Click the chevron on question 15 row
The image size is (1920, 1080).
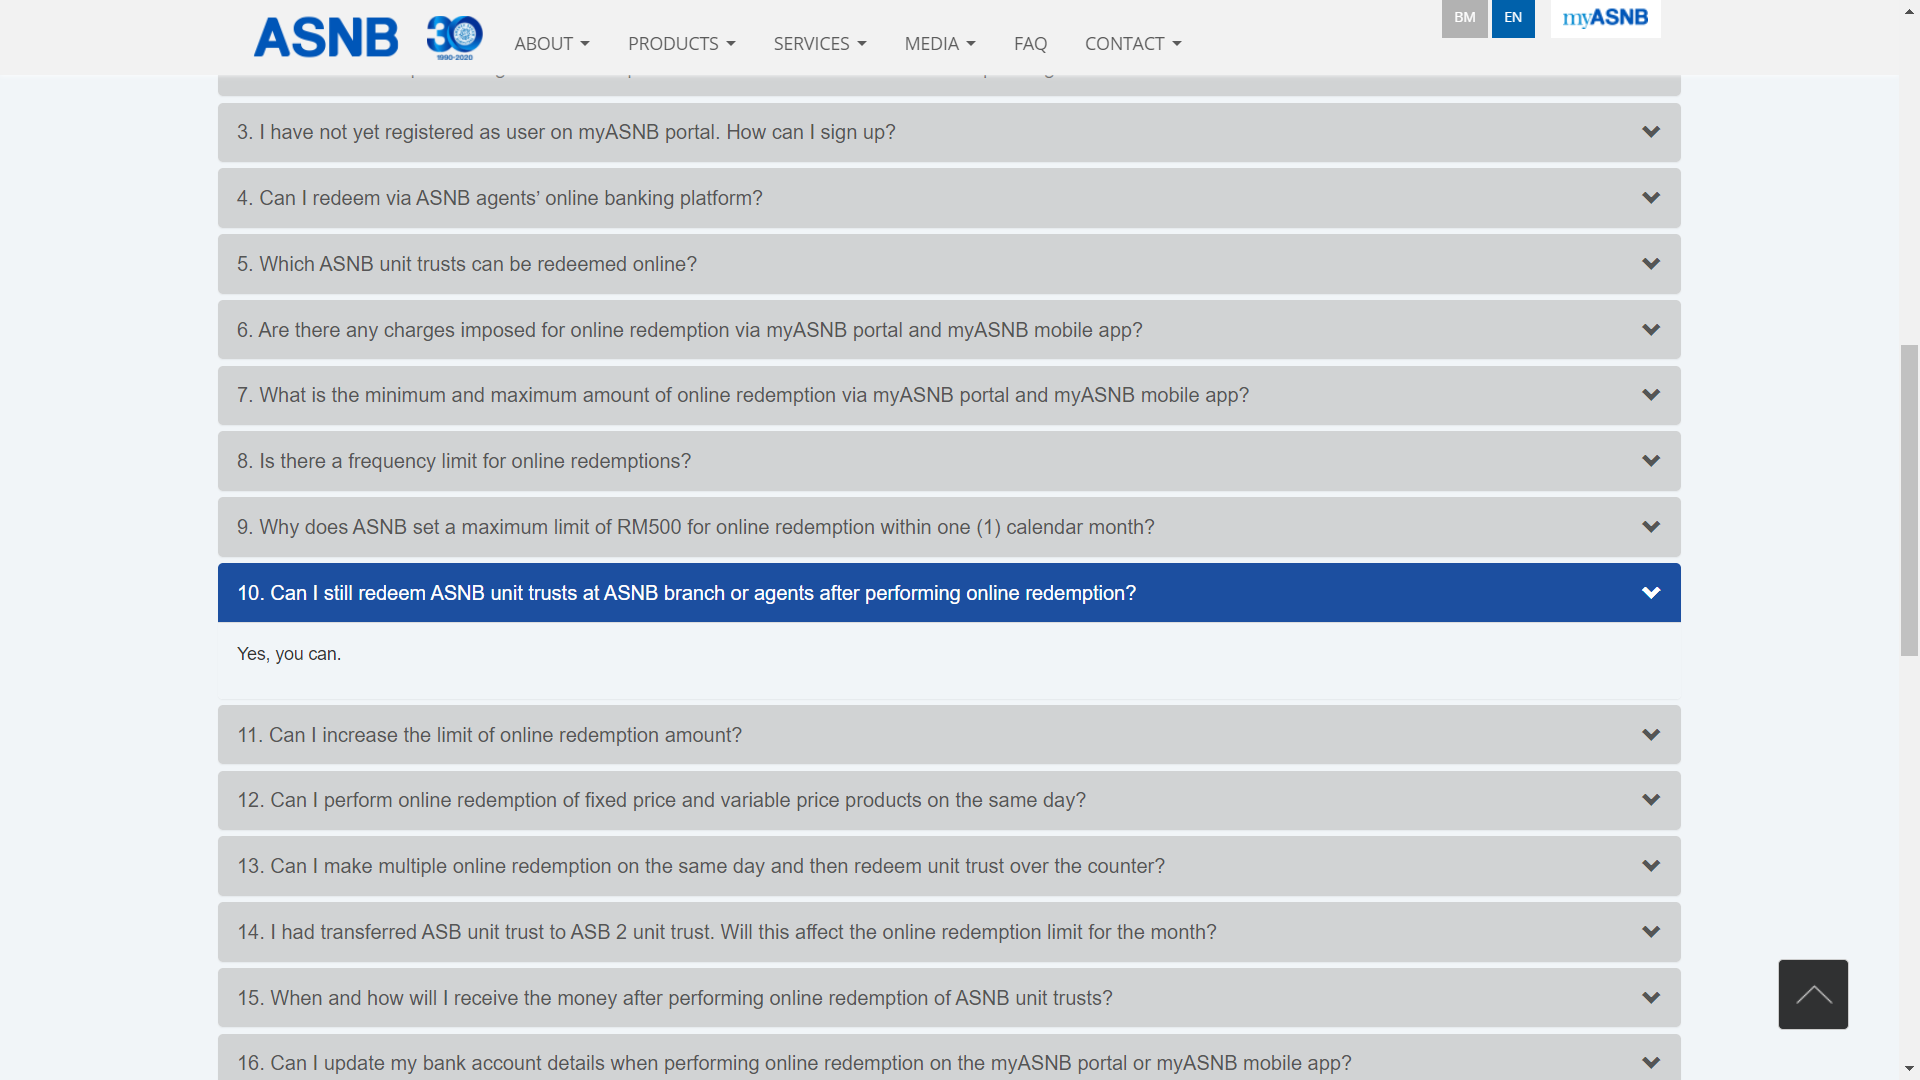coord(1651,998)
